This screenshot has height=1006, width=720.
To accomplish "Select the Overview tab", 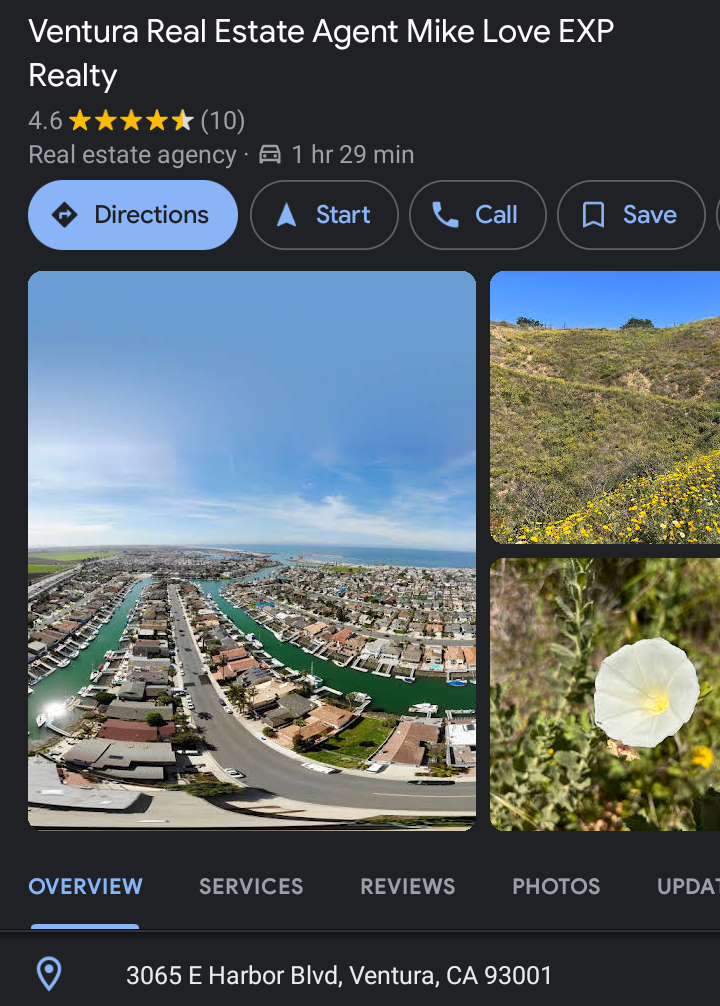I will 85,886.
